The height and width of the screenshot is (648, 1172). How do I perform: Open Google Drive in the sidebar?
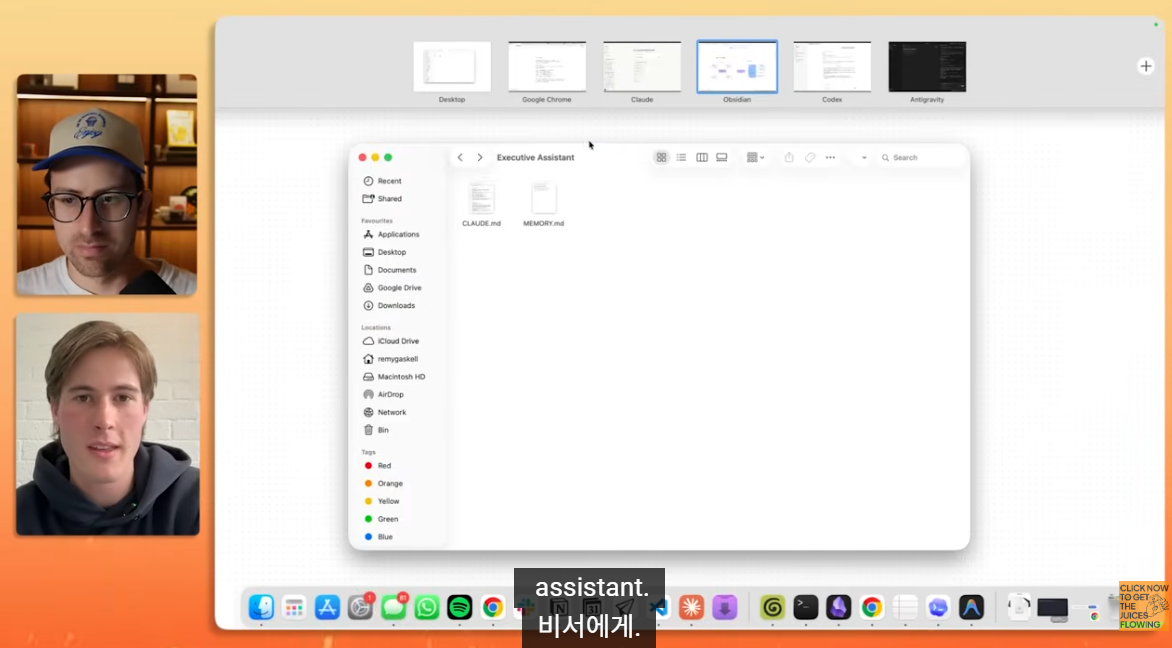point(399,288)
